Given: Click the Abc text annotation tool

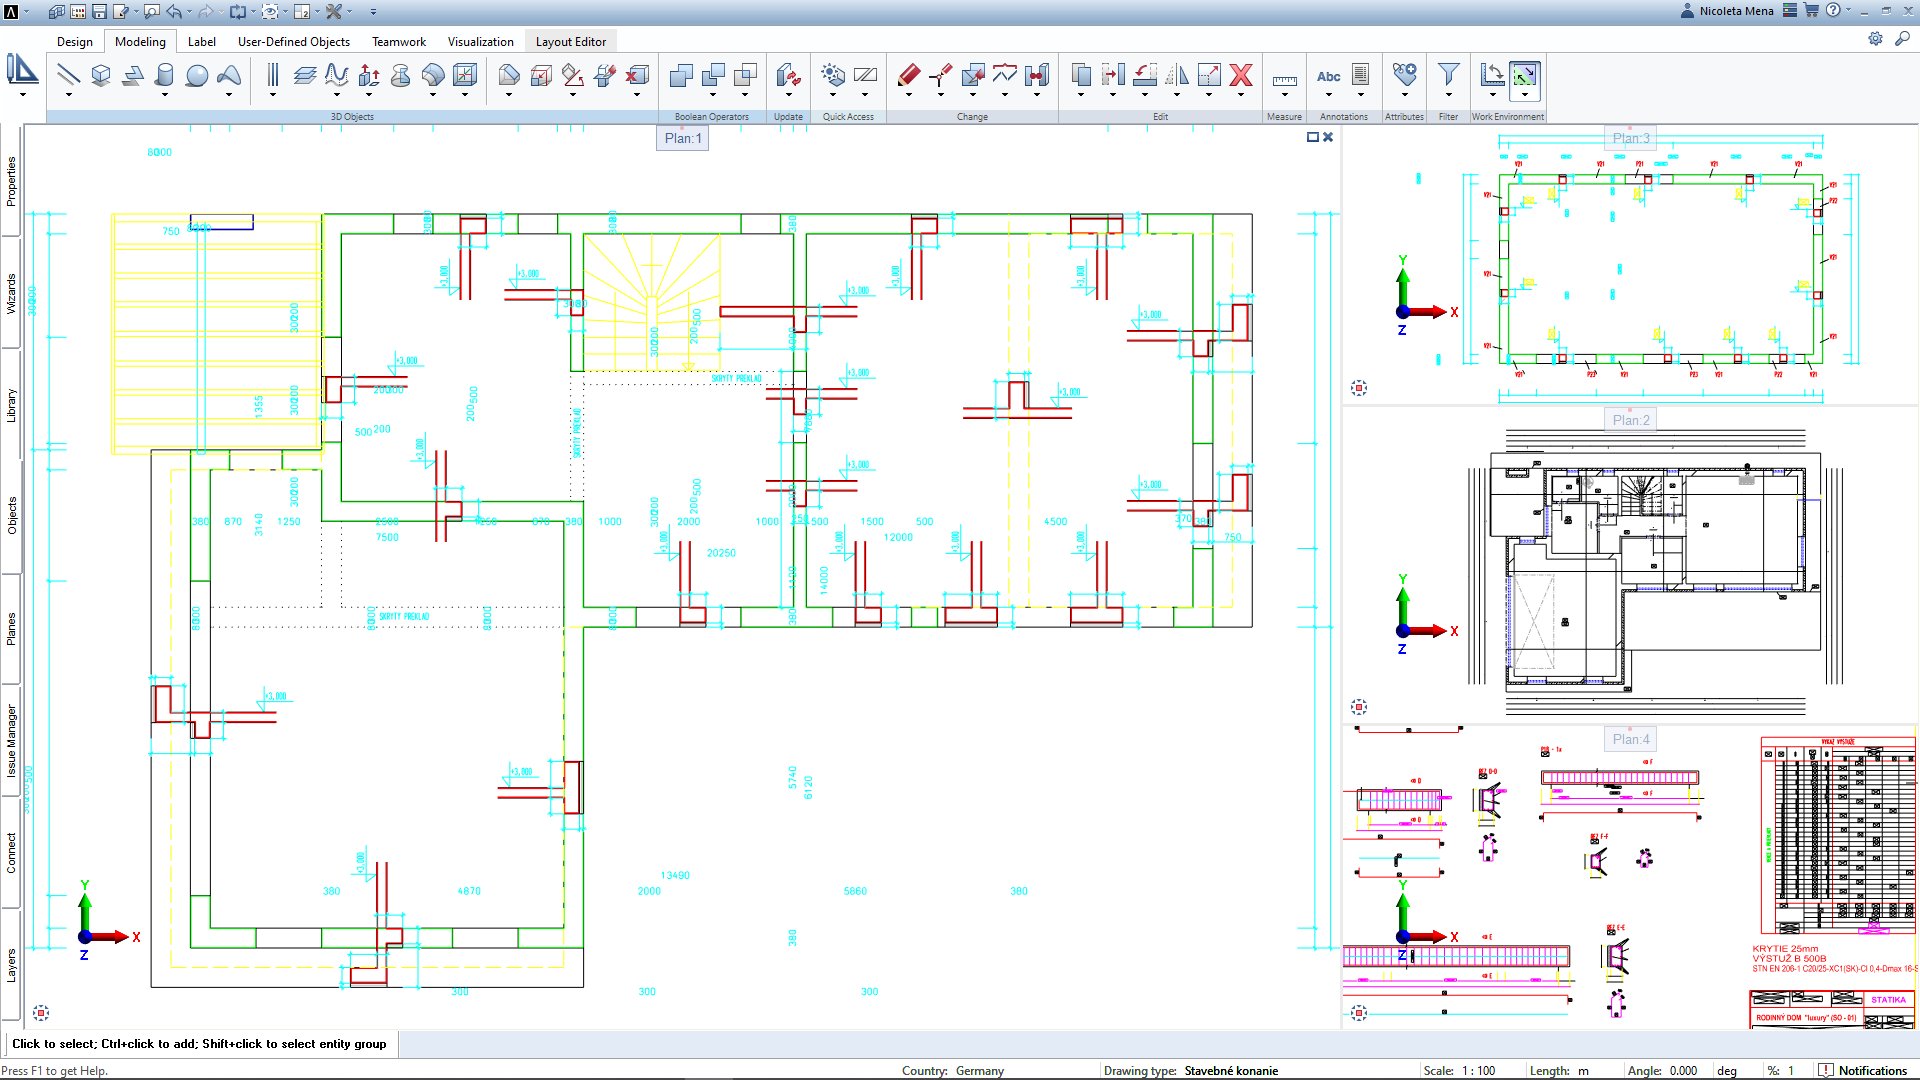Looking at the screenshot, I should 1328,76.
